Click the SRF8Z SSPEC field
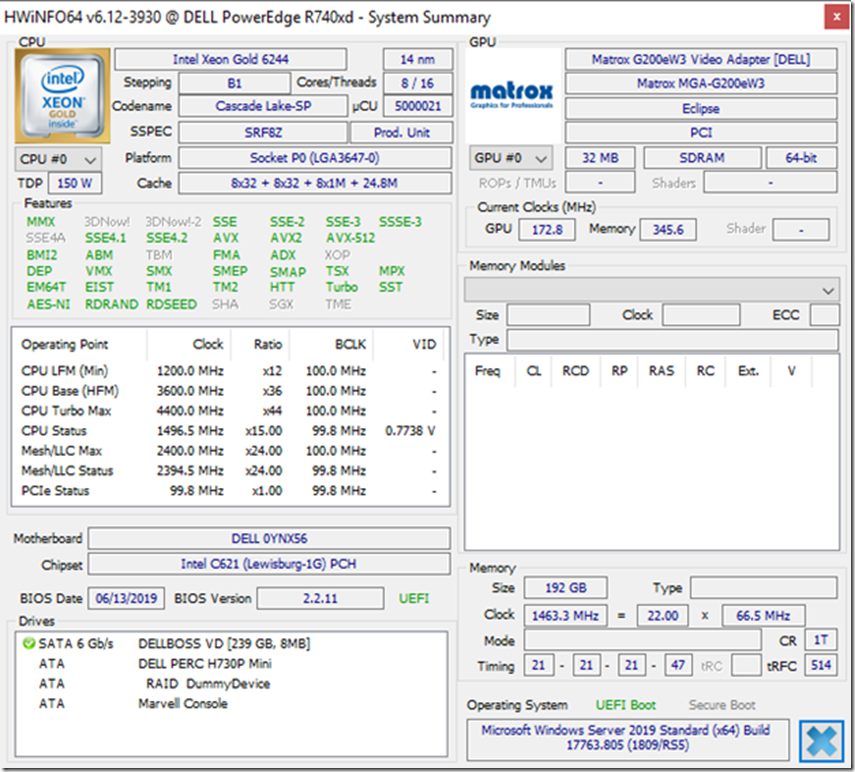 click(263, 132)
